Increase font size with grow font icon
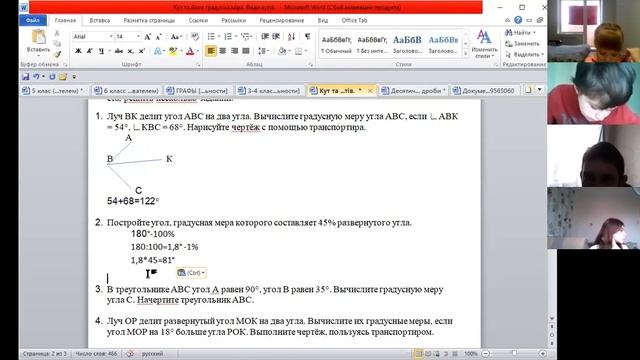The height and width of the screenshot is (360, 640). tap(148, 37)
